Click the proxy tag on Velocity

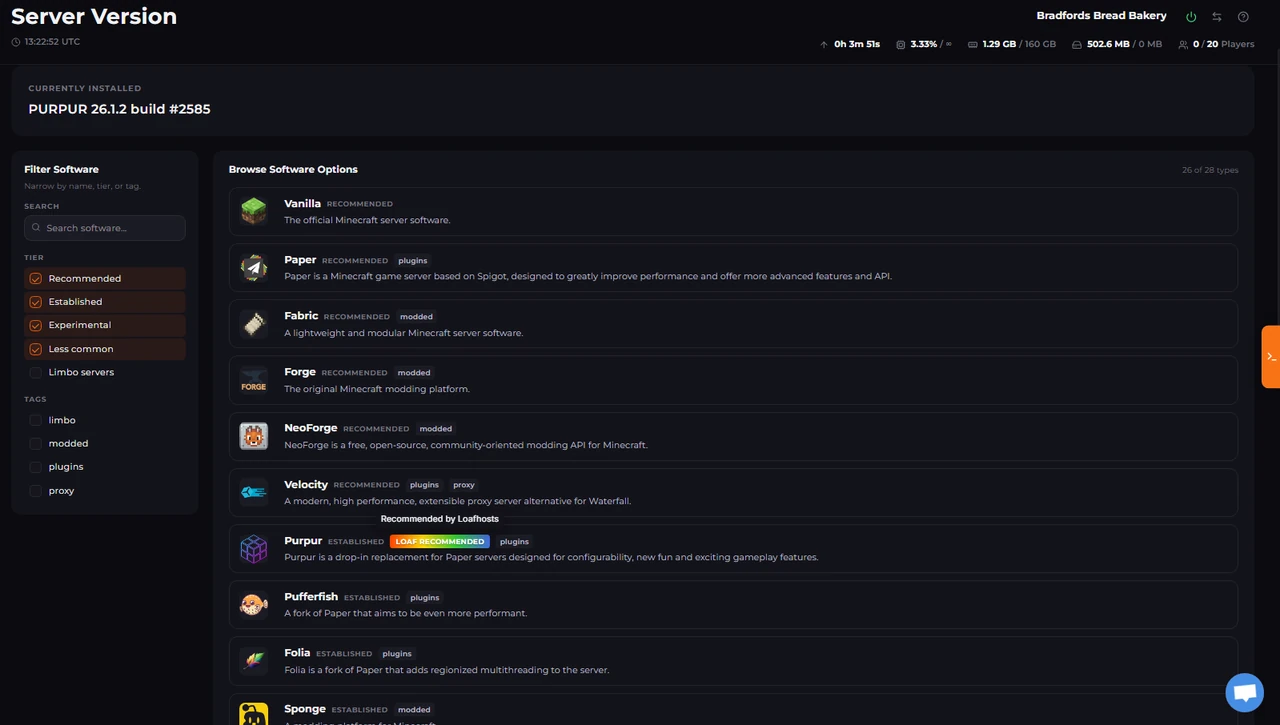pyautogui.click(x=464, y=485)
